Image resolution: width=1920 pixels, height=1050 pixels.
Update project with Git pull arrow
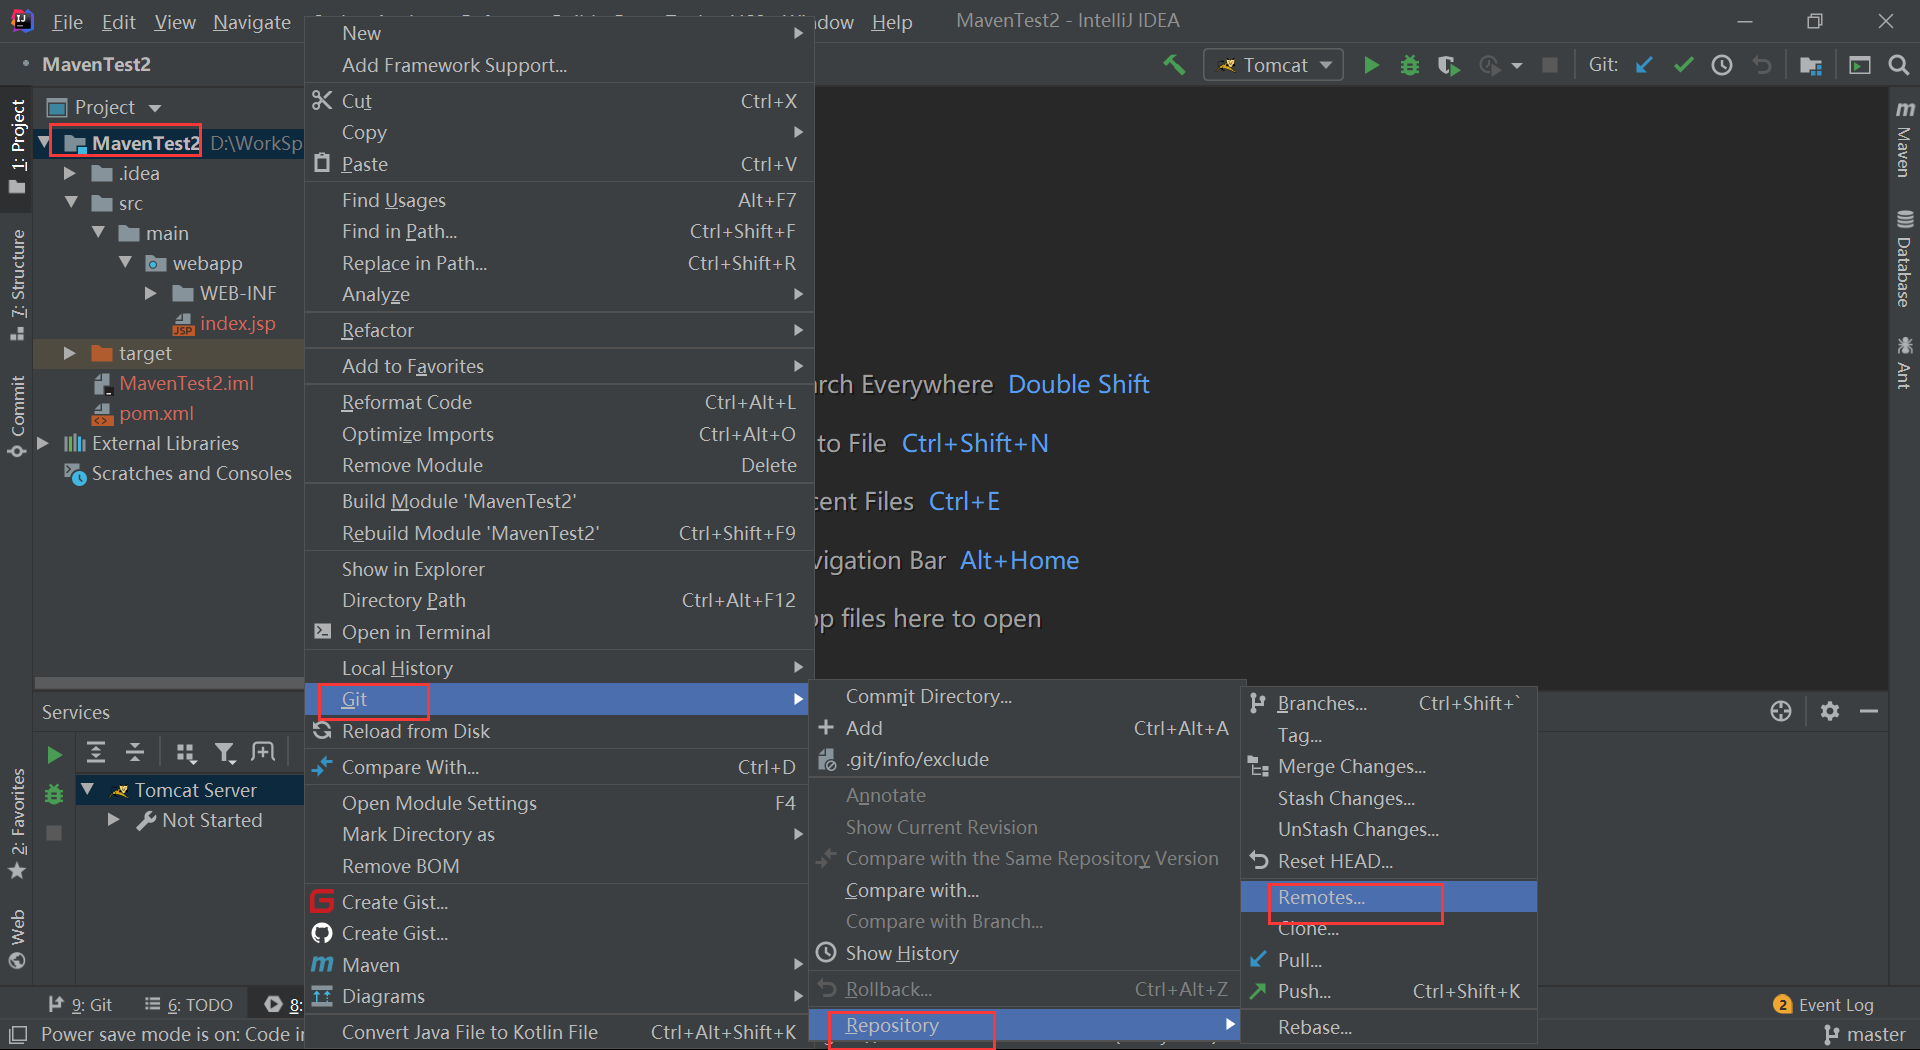[x=1644, y=65]
